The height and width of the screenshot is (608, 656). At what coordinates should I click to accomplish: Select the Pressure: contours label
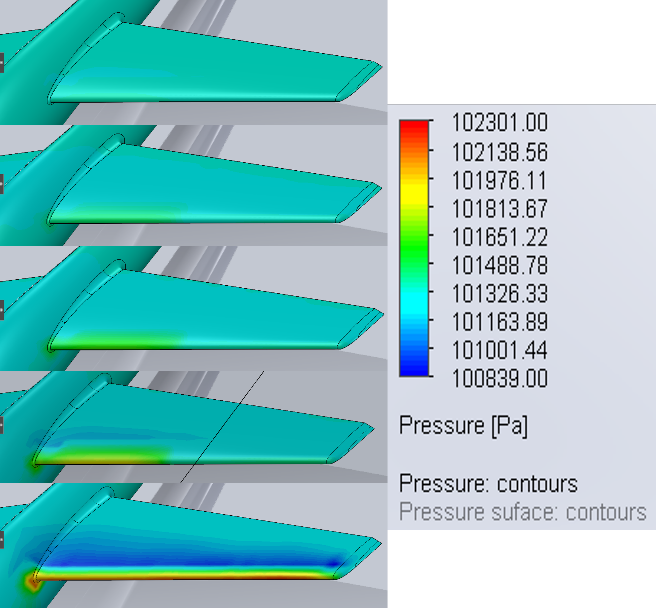[488, 484]
